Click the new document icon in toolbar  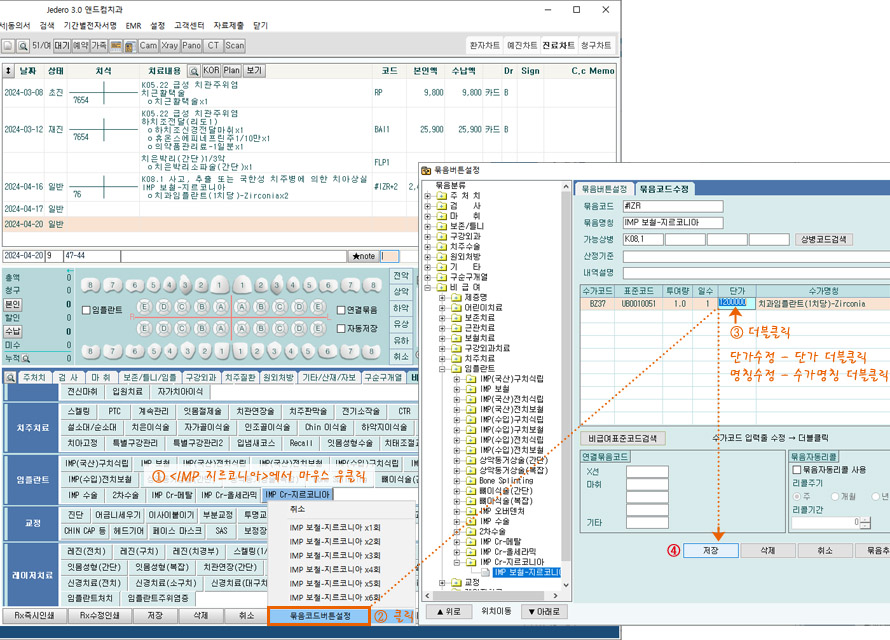(8, 46)
